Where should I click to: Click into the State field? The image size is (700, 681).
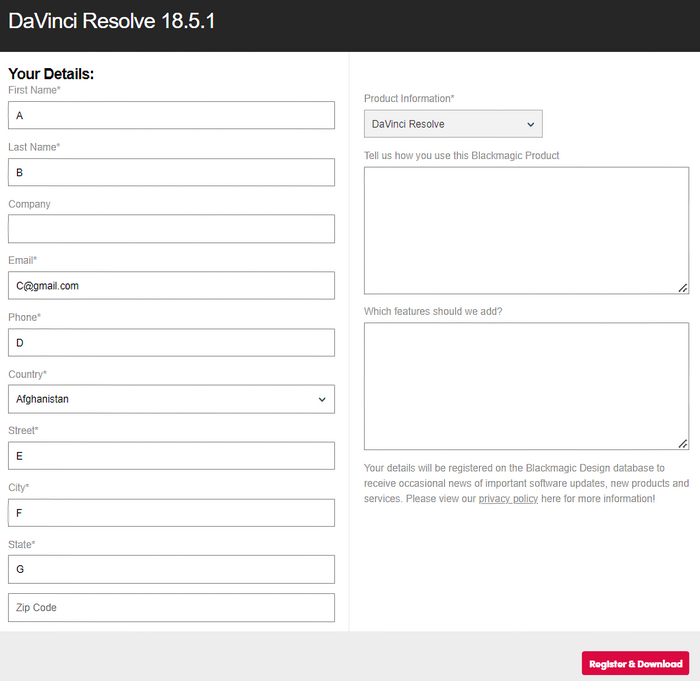[171, 570]
